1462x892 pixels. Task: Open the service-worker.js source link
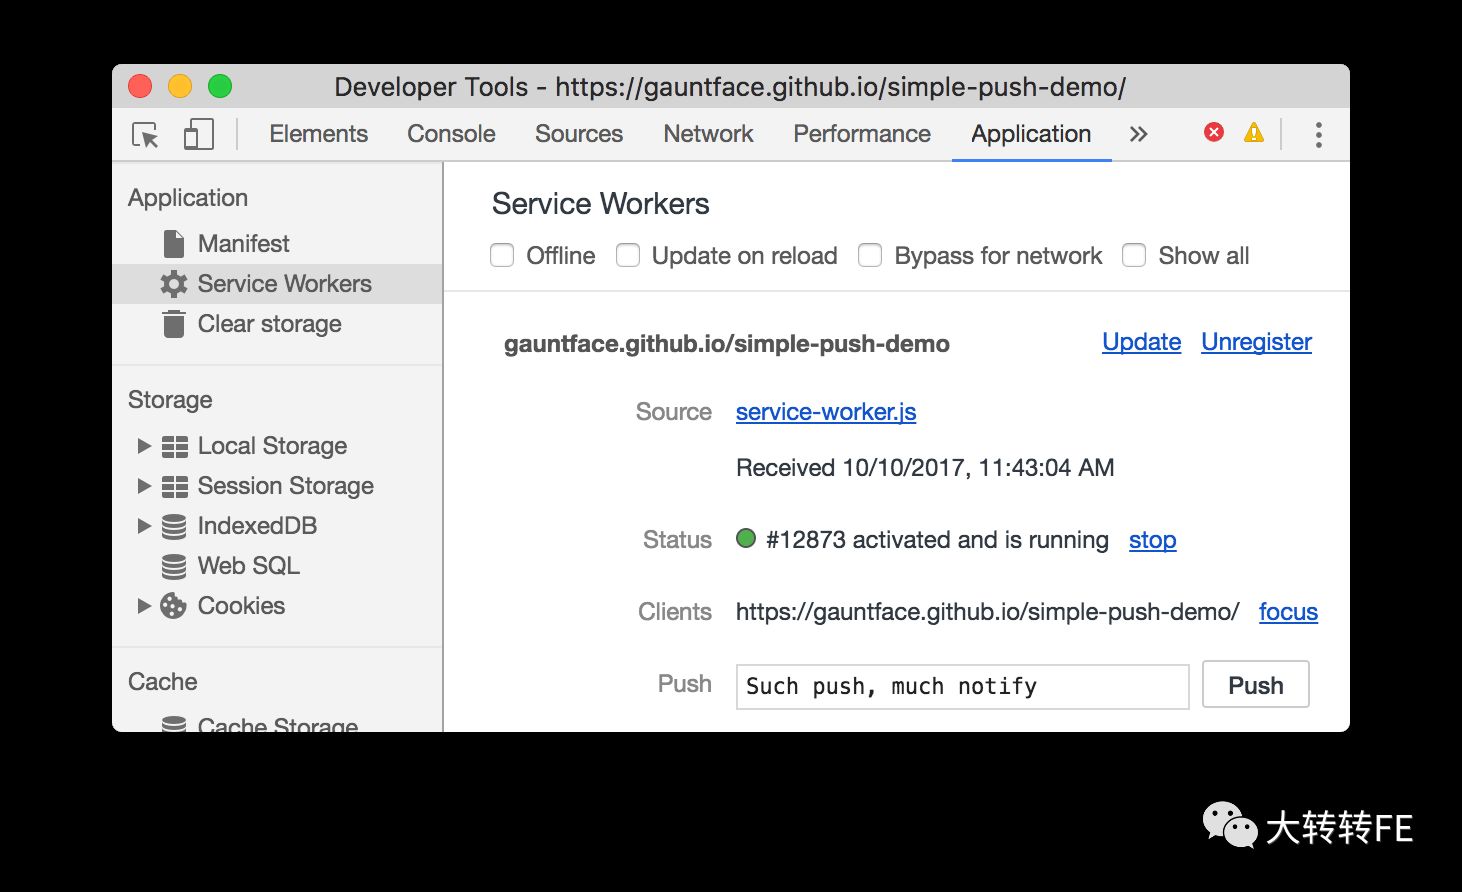(826, 412)
